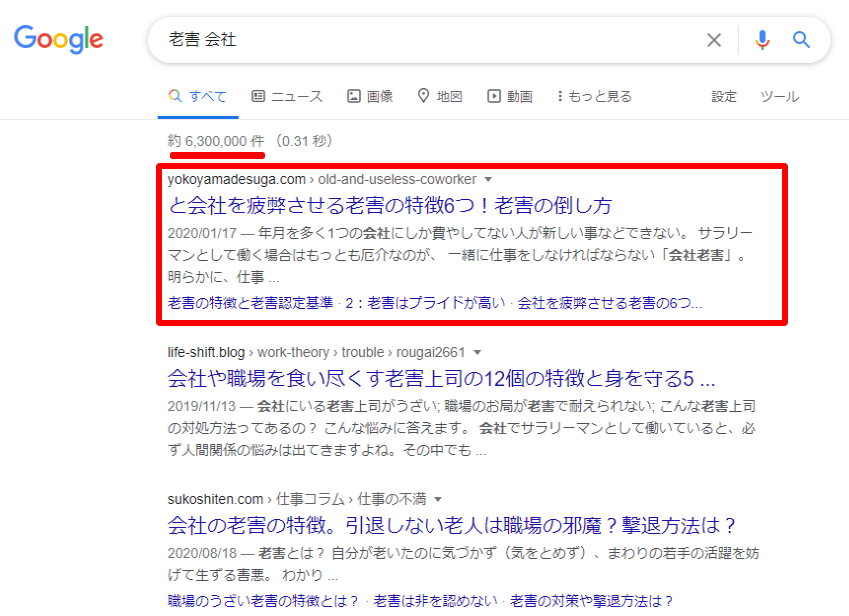The image size is (849, 616).
Task: Click the Google logo
Action: [x=58, y=39]
